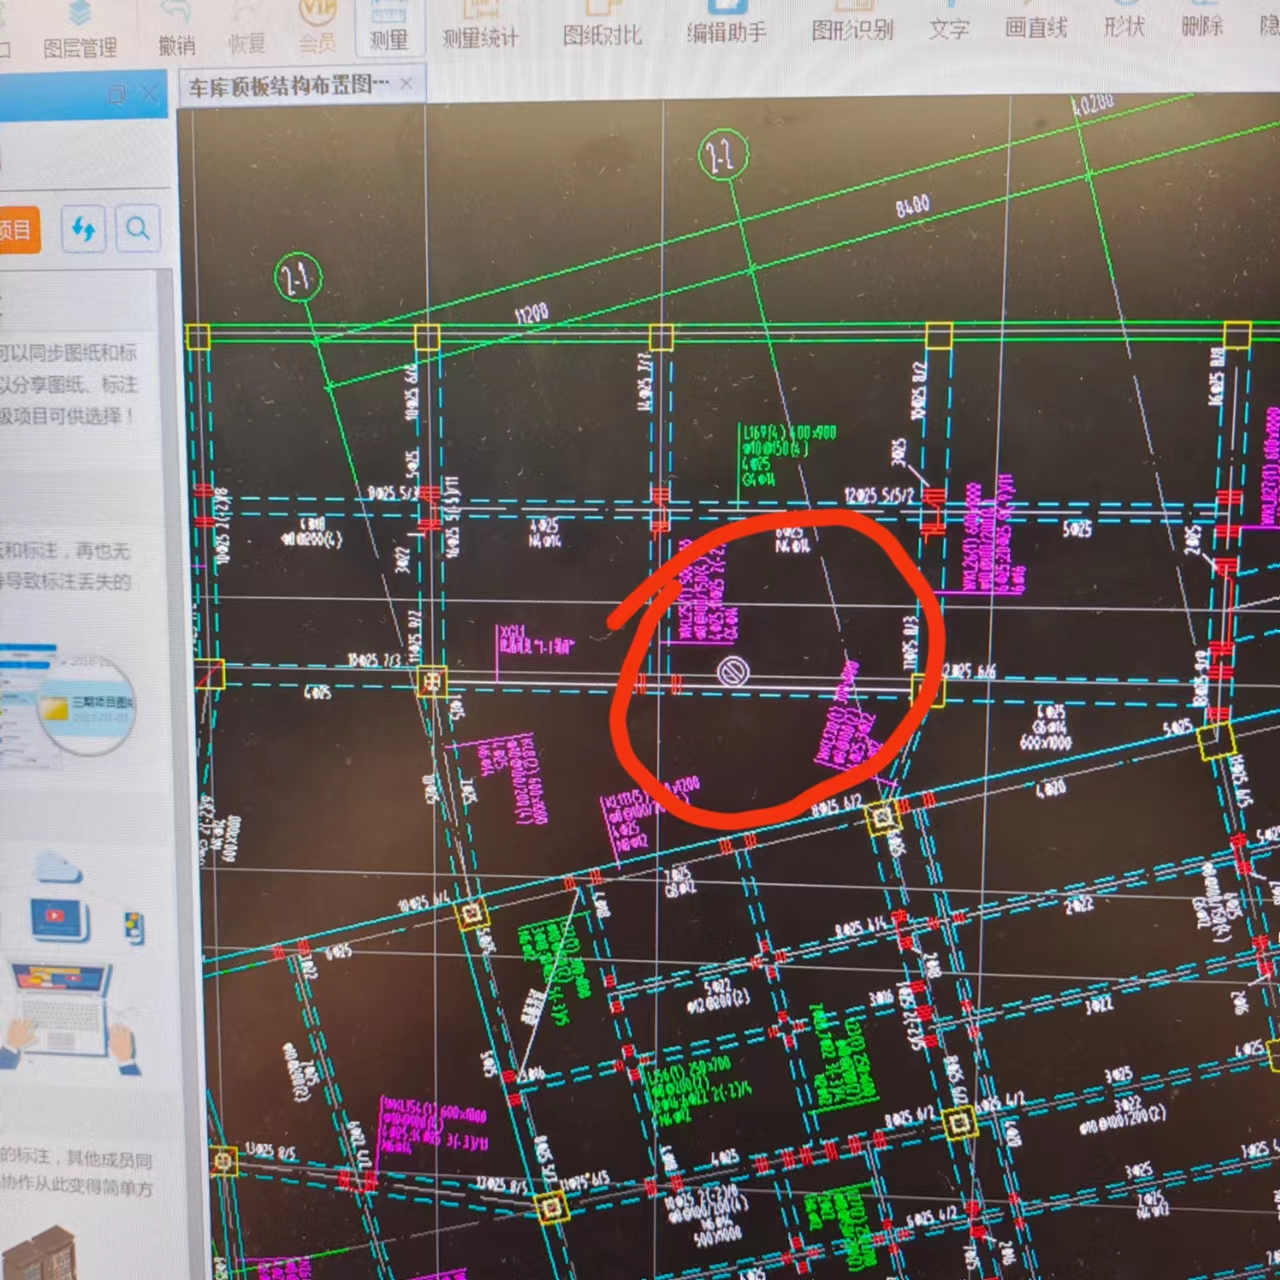
Task: Select the 图形识别 shape recognition tool
Action: 852,20
